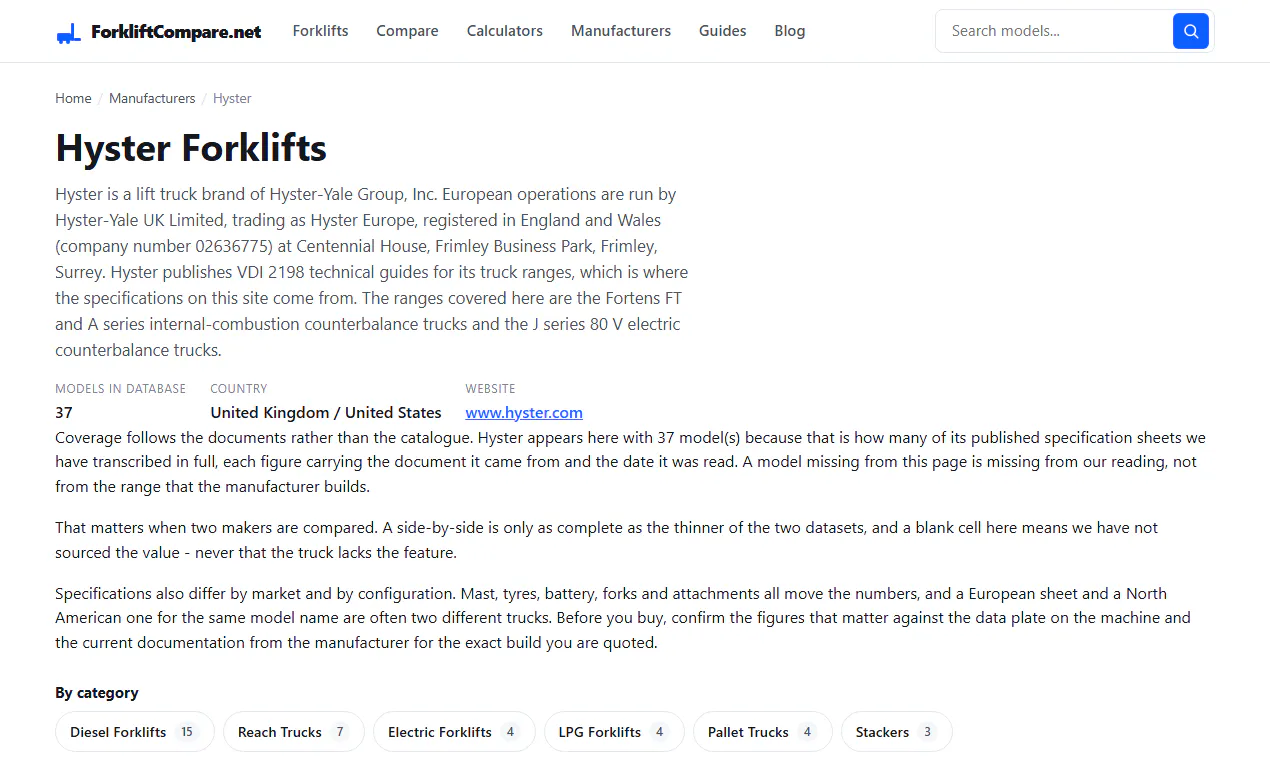The width and height of the screenshot is (1270, 760).
Task: Click the COUNTRY label
Action: pyautogui.click(x=239, y=389)
